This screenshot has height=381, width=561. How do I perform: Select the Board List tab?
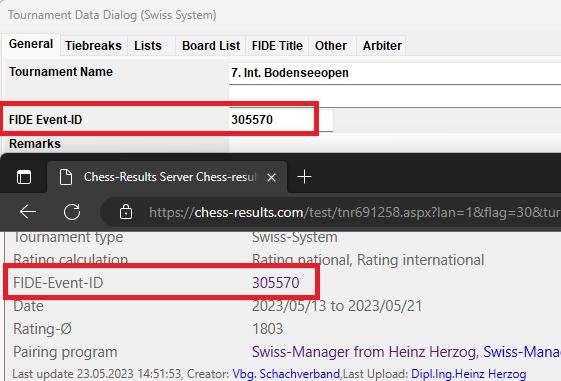[211, 46]
